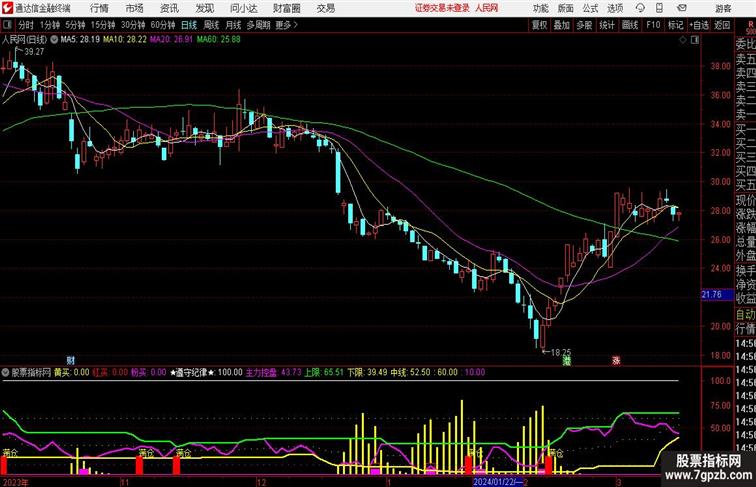Click the 多股 multi-stock button
Viewport: 756px width, 487px height.
(584, 25)
